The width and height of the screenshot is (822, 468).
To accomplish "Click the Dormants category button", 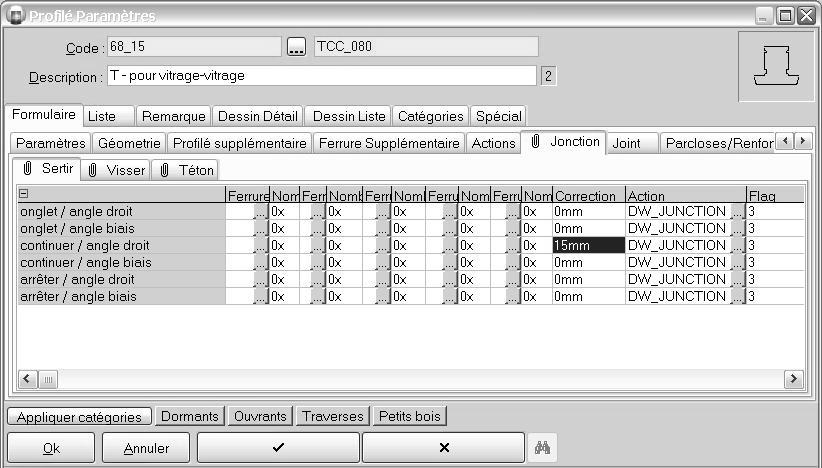I will (x=190, y=416).
